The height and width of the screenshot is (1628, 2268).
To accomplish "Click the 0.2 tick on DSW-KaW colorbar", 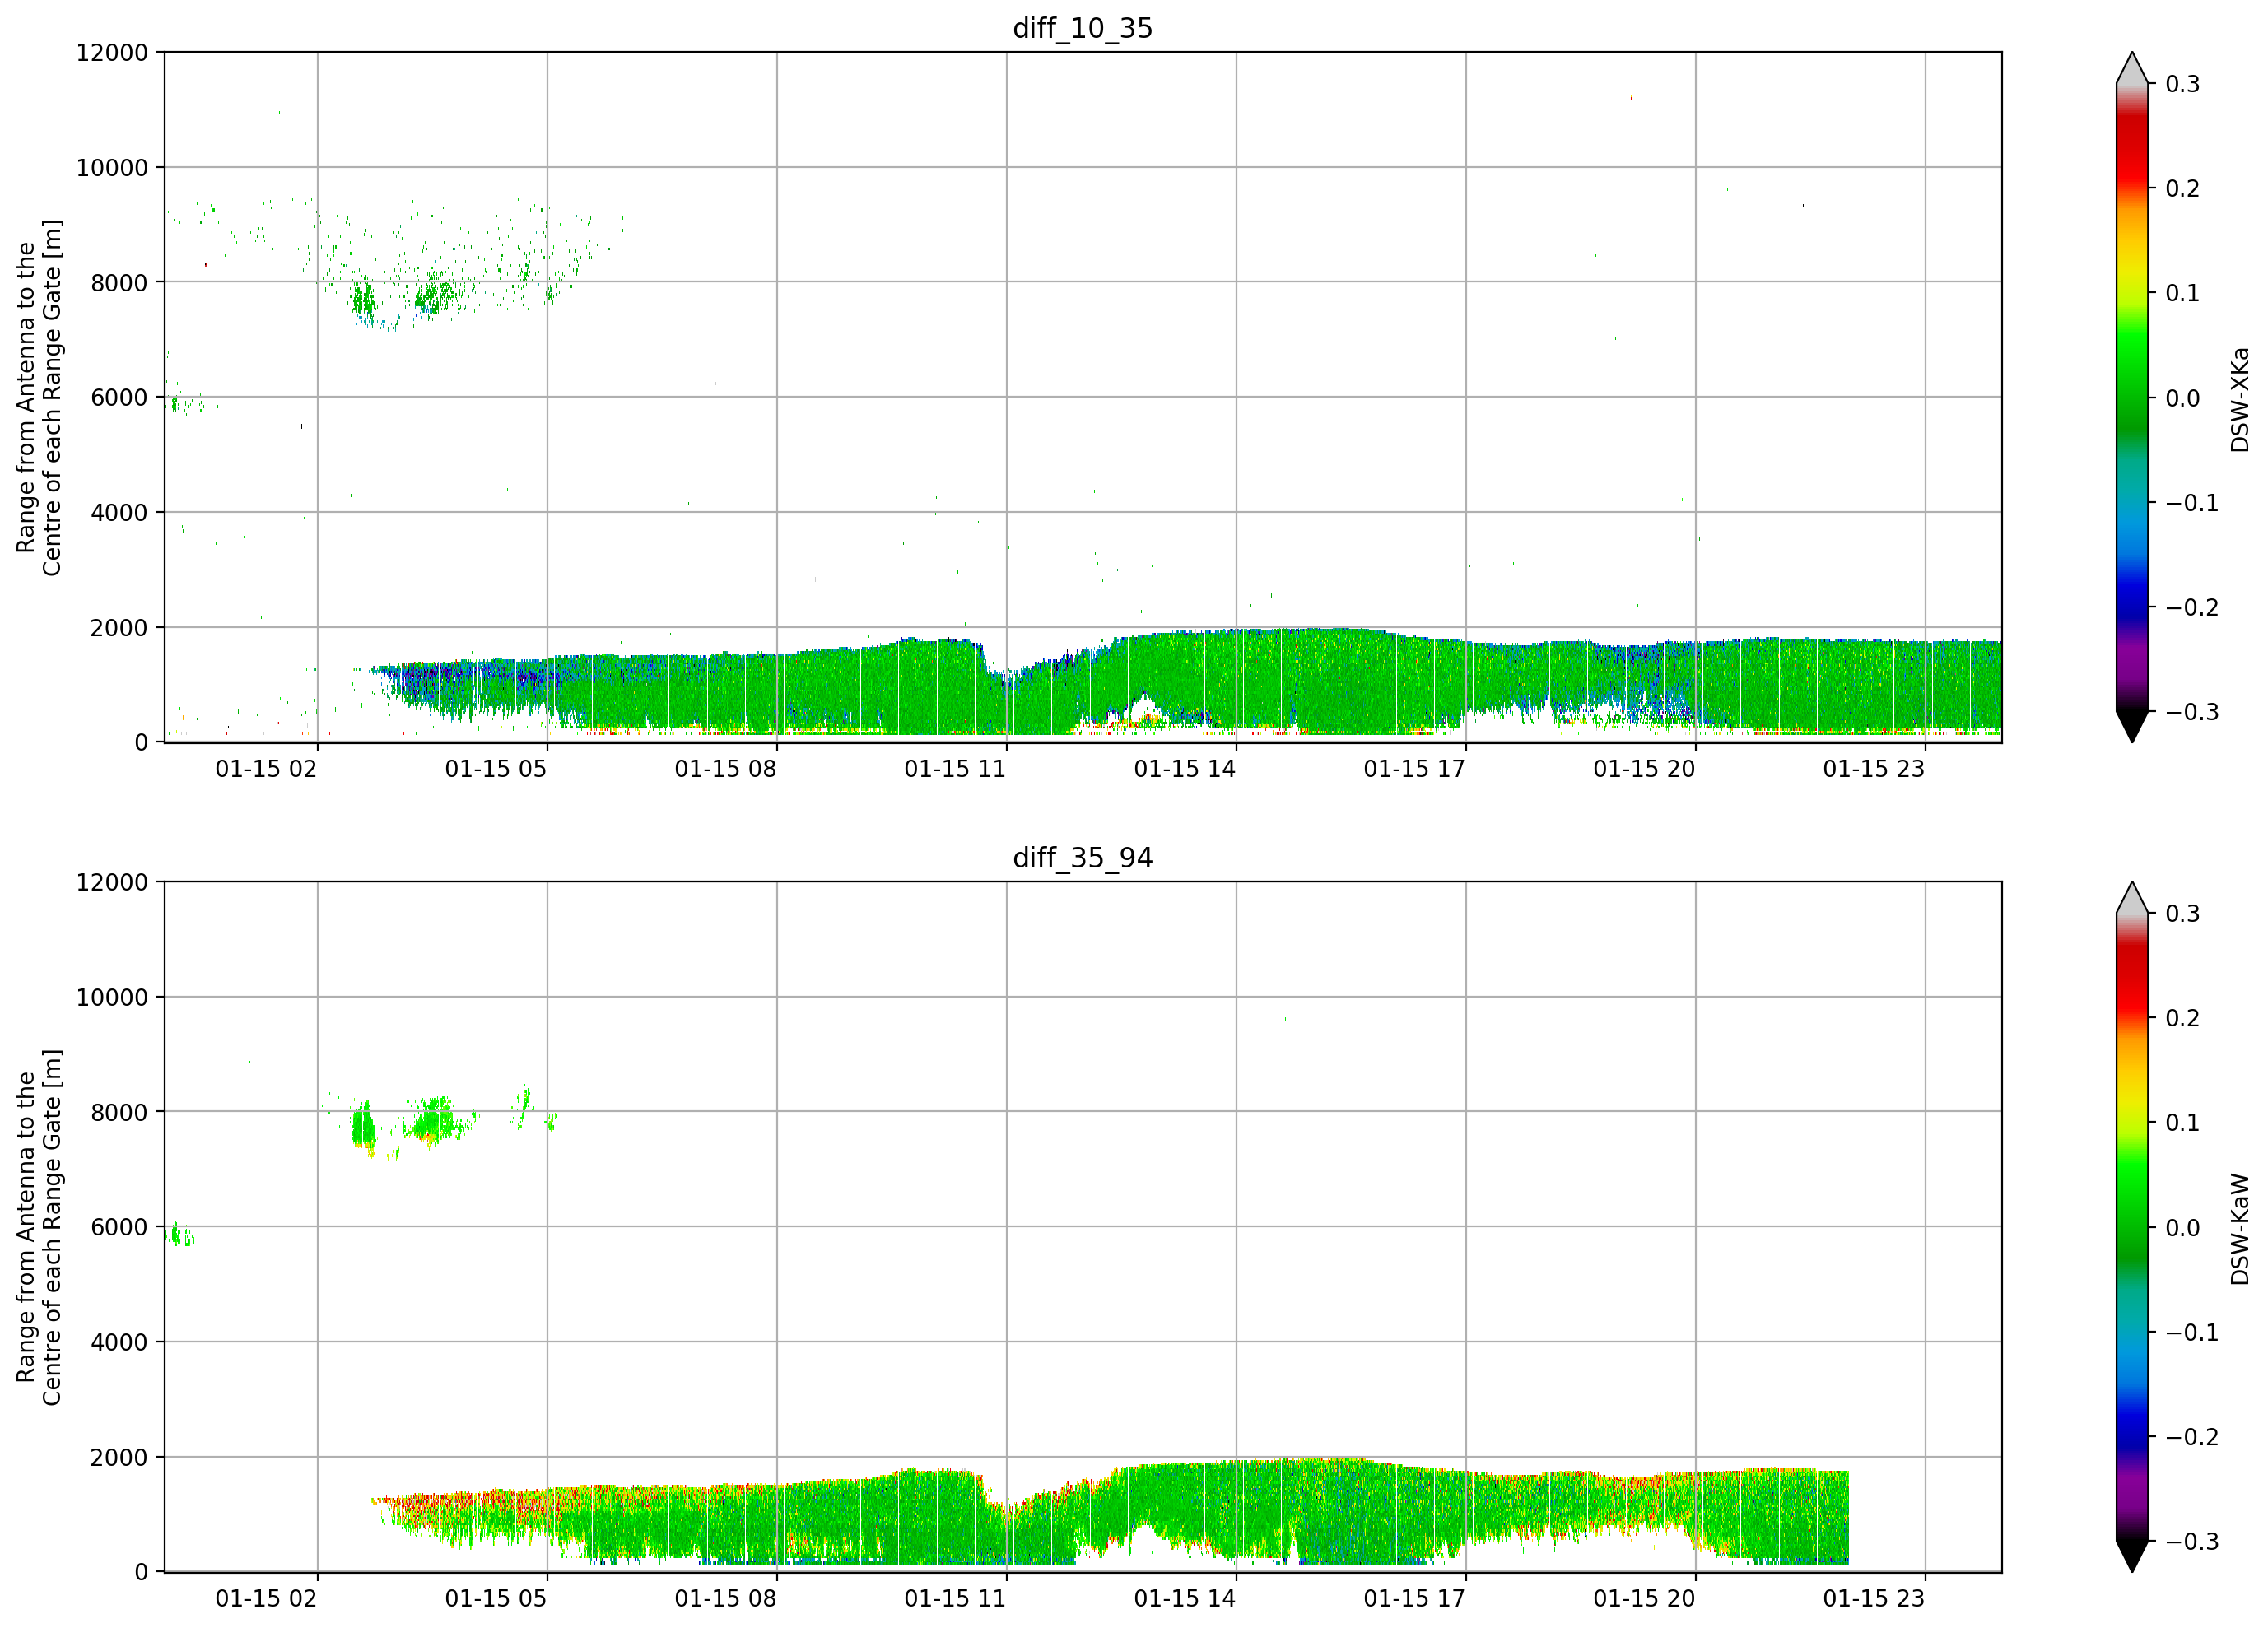I will [x=2182, y=1019].
